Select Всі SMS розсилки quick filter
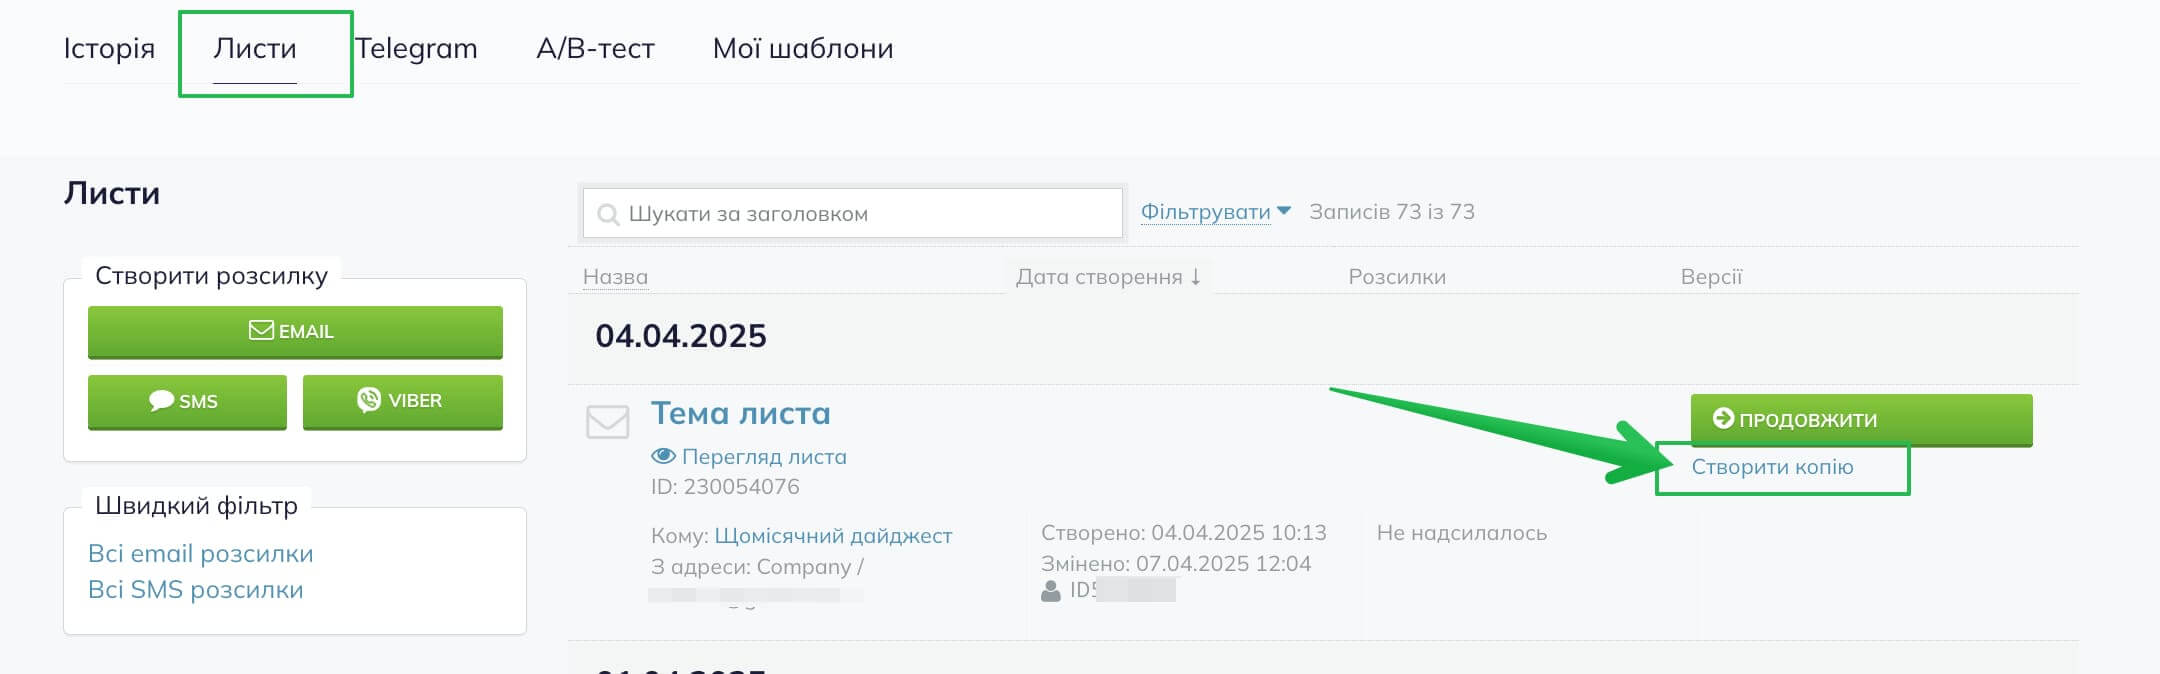2160x674 pixels. tap(195, 590)
